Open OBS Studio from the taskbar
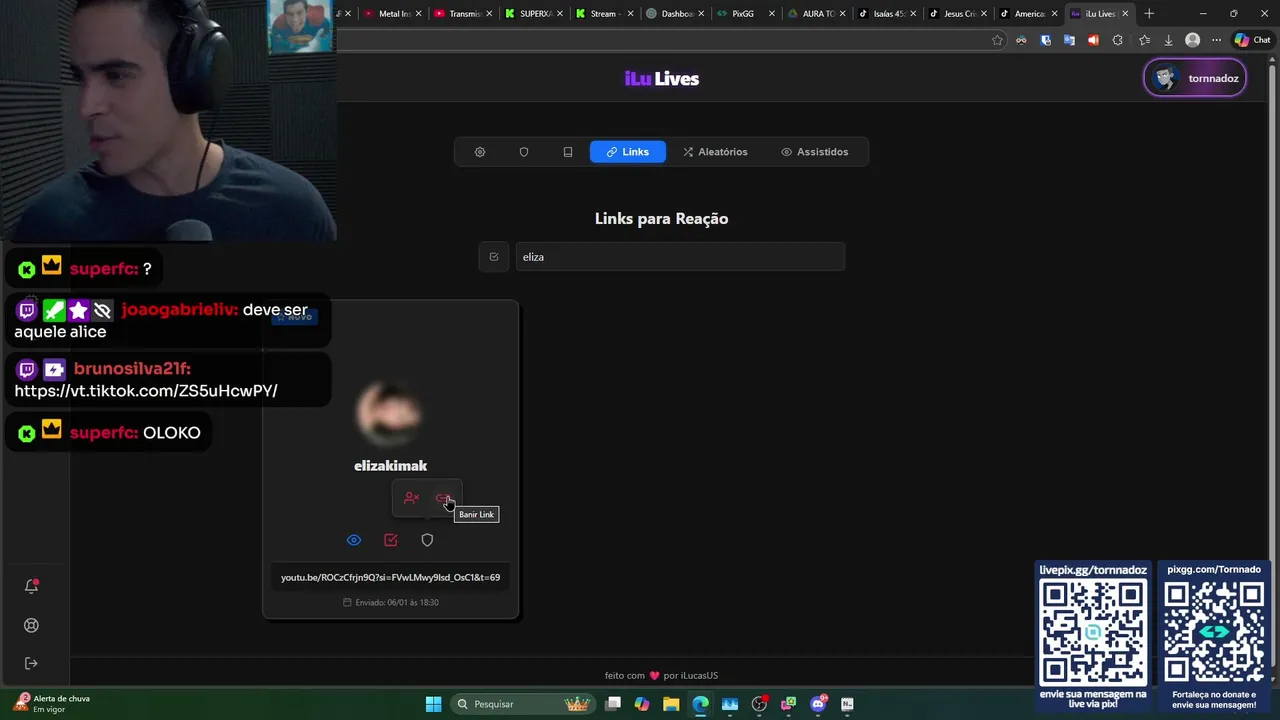This screenshot has width=1280, height=720. 759,704
